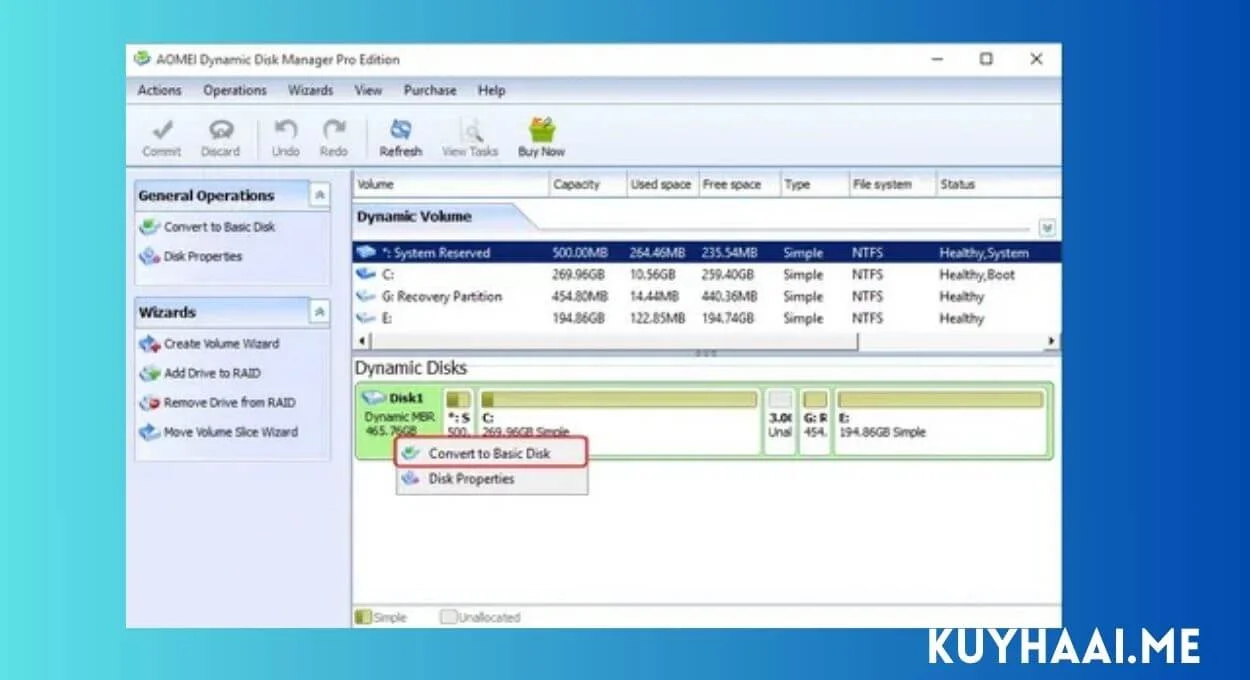Image resolution: width=1250 pixels, height=680 pixels.
Task: Sort by Free space column header
Action: pyautogui.click(x=737, y=185)
